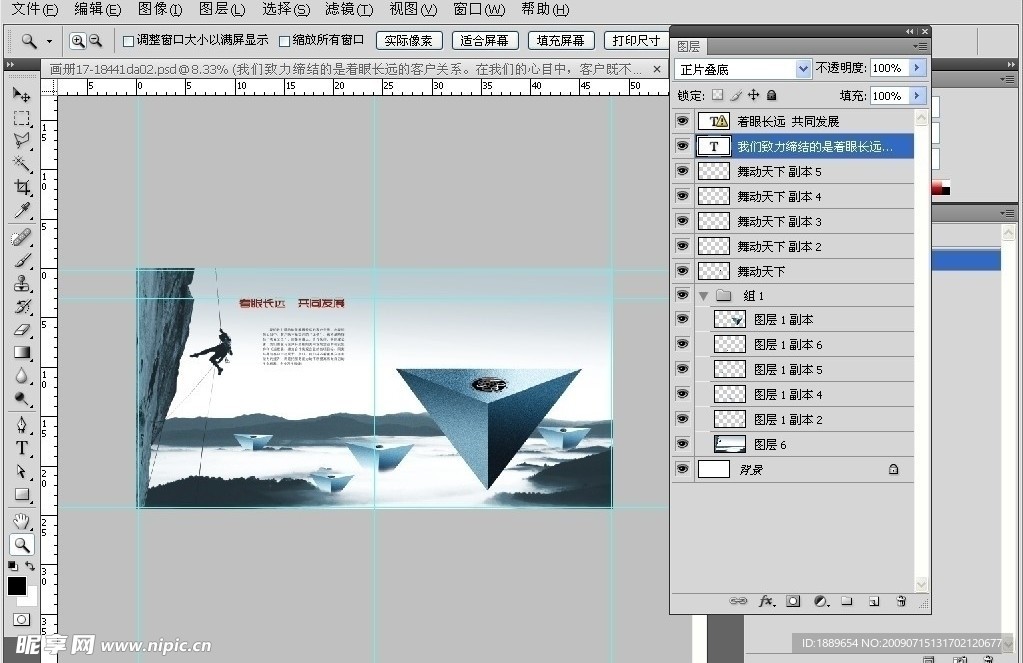Enable 缩放所有窗口 checkbox
The width and height of the screenshot is (1023, 663).
[284, 41]
